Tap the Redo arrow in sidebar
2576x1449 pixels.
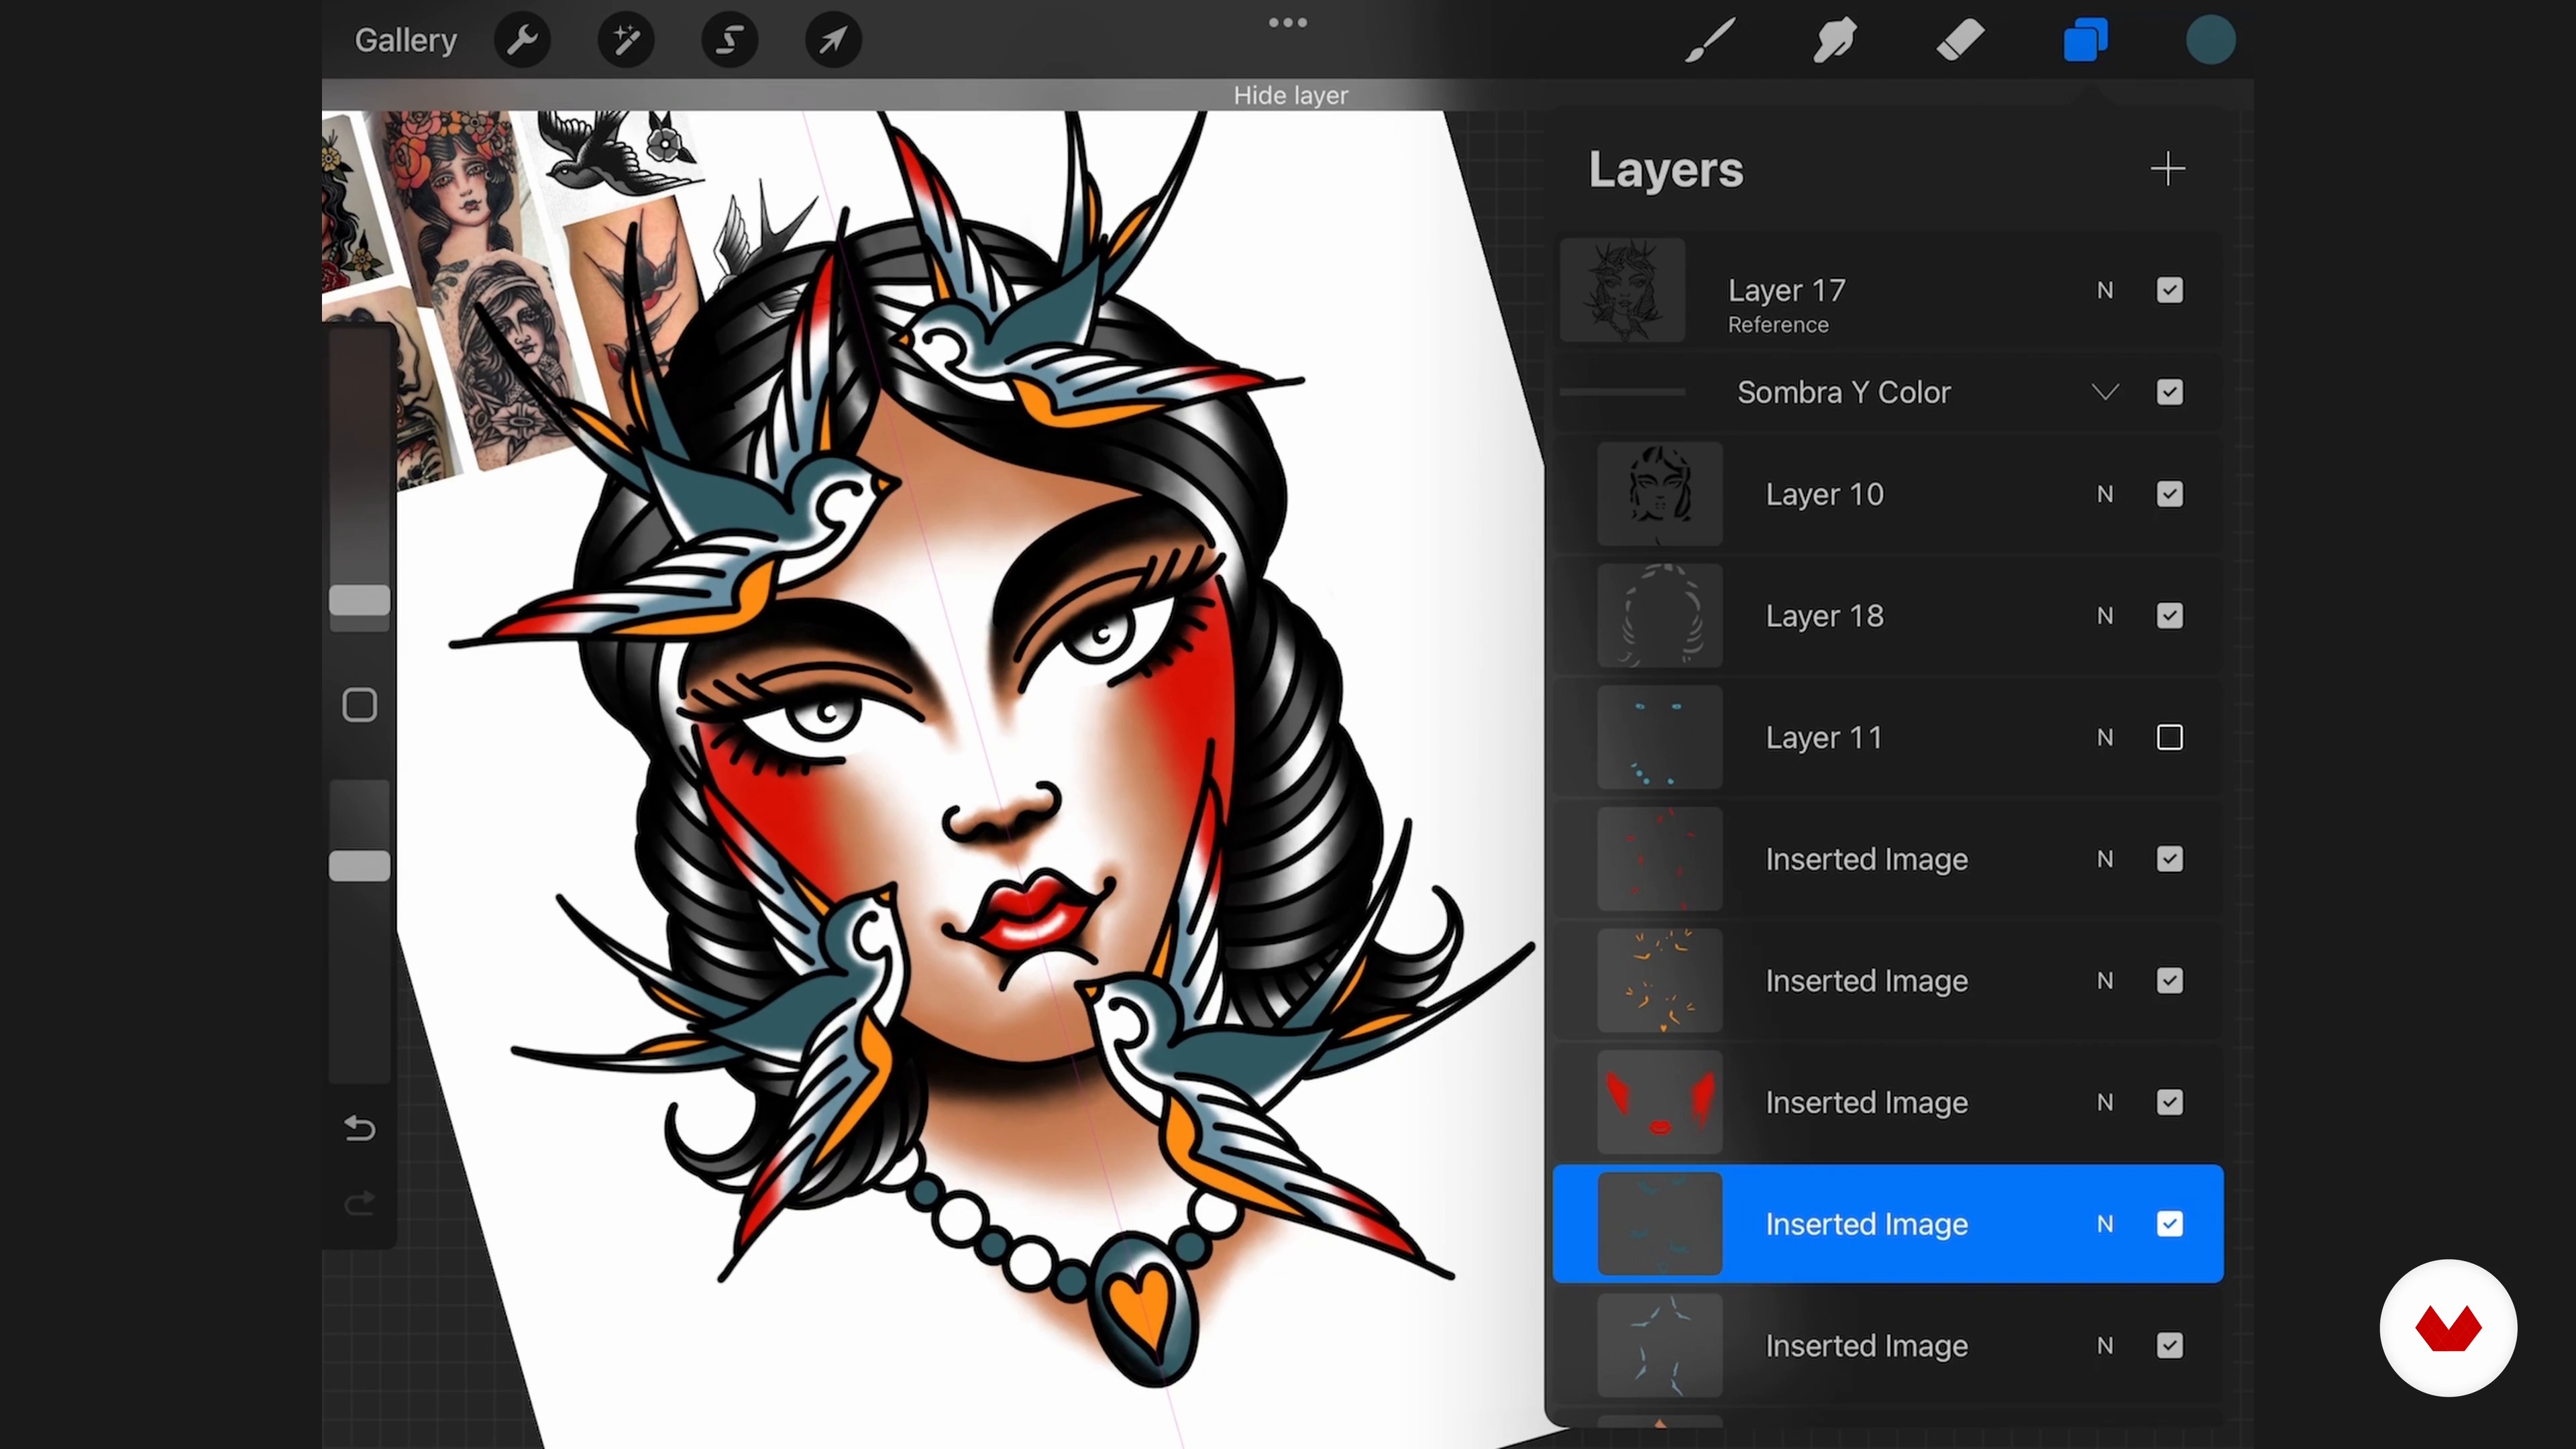coord(360,1203)
